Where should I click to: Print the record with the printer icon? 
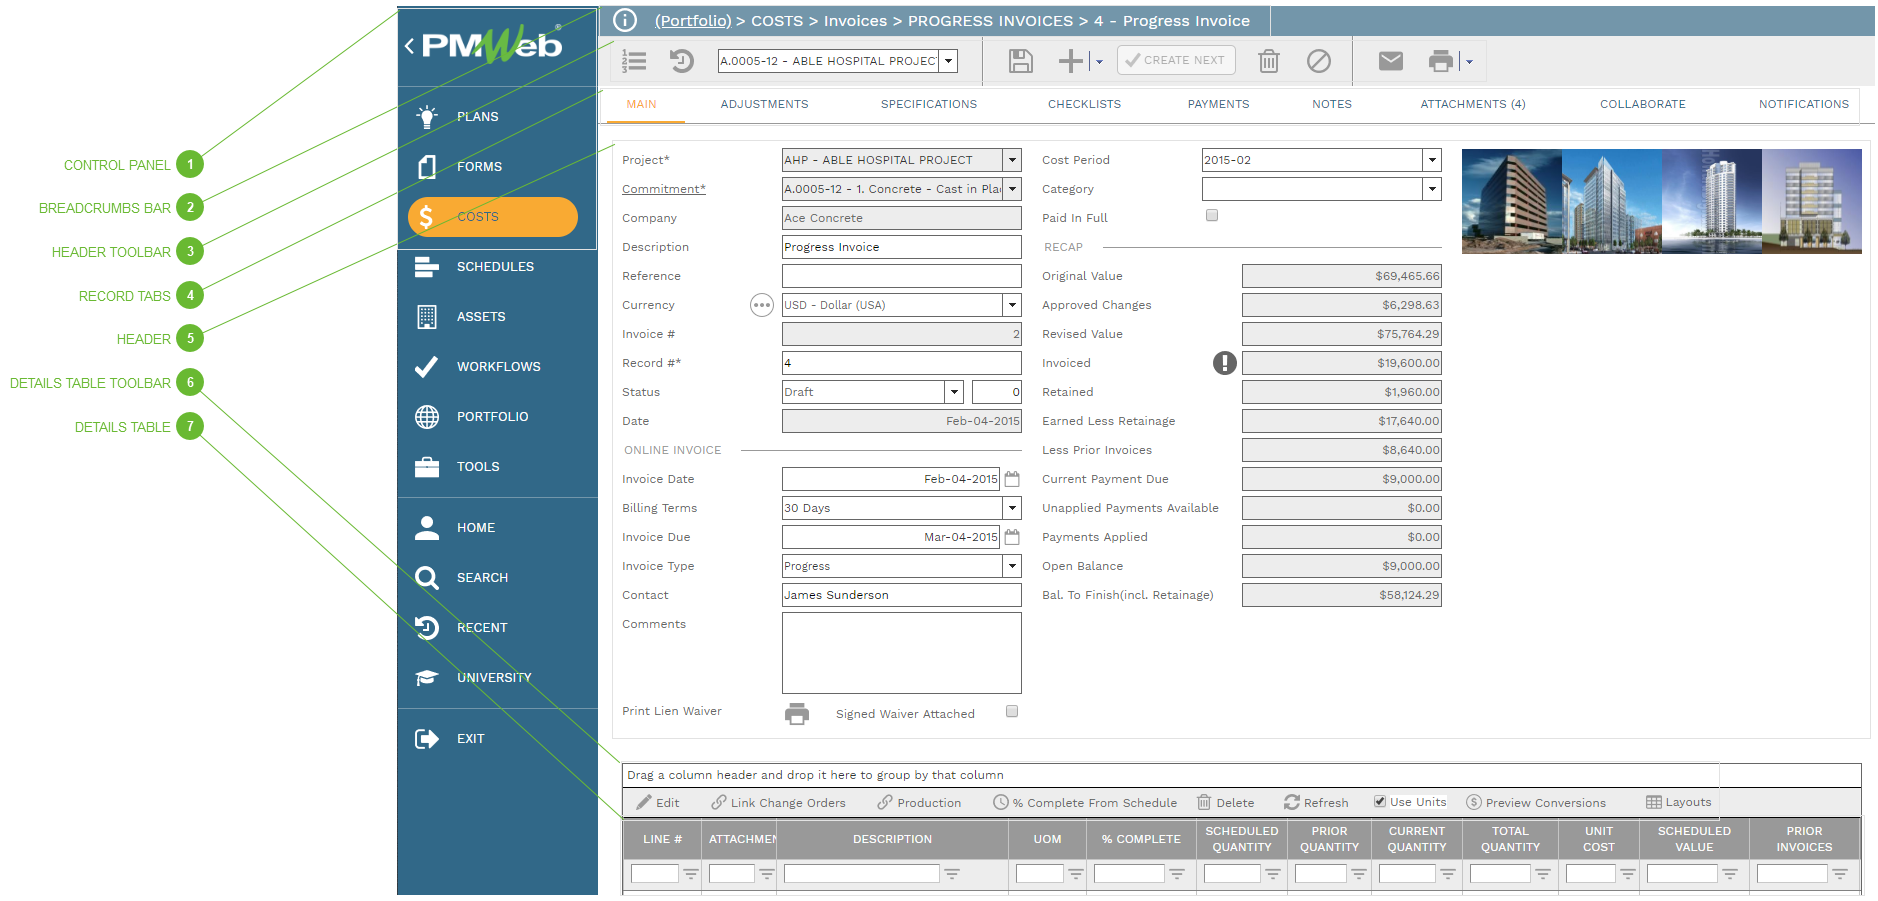(1440, 60)
